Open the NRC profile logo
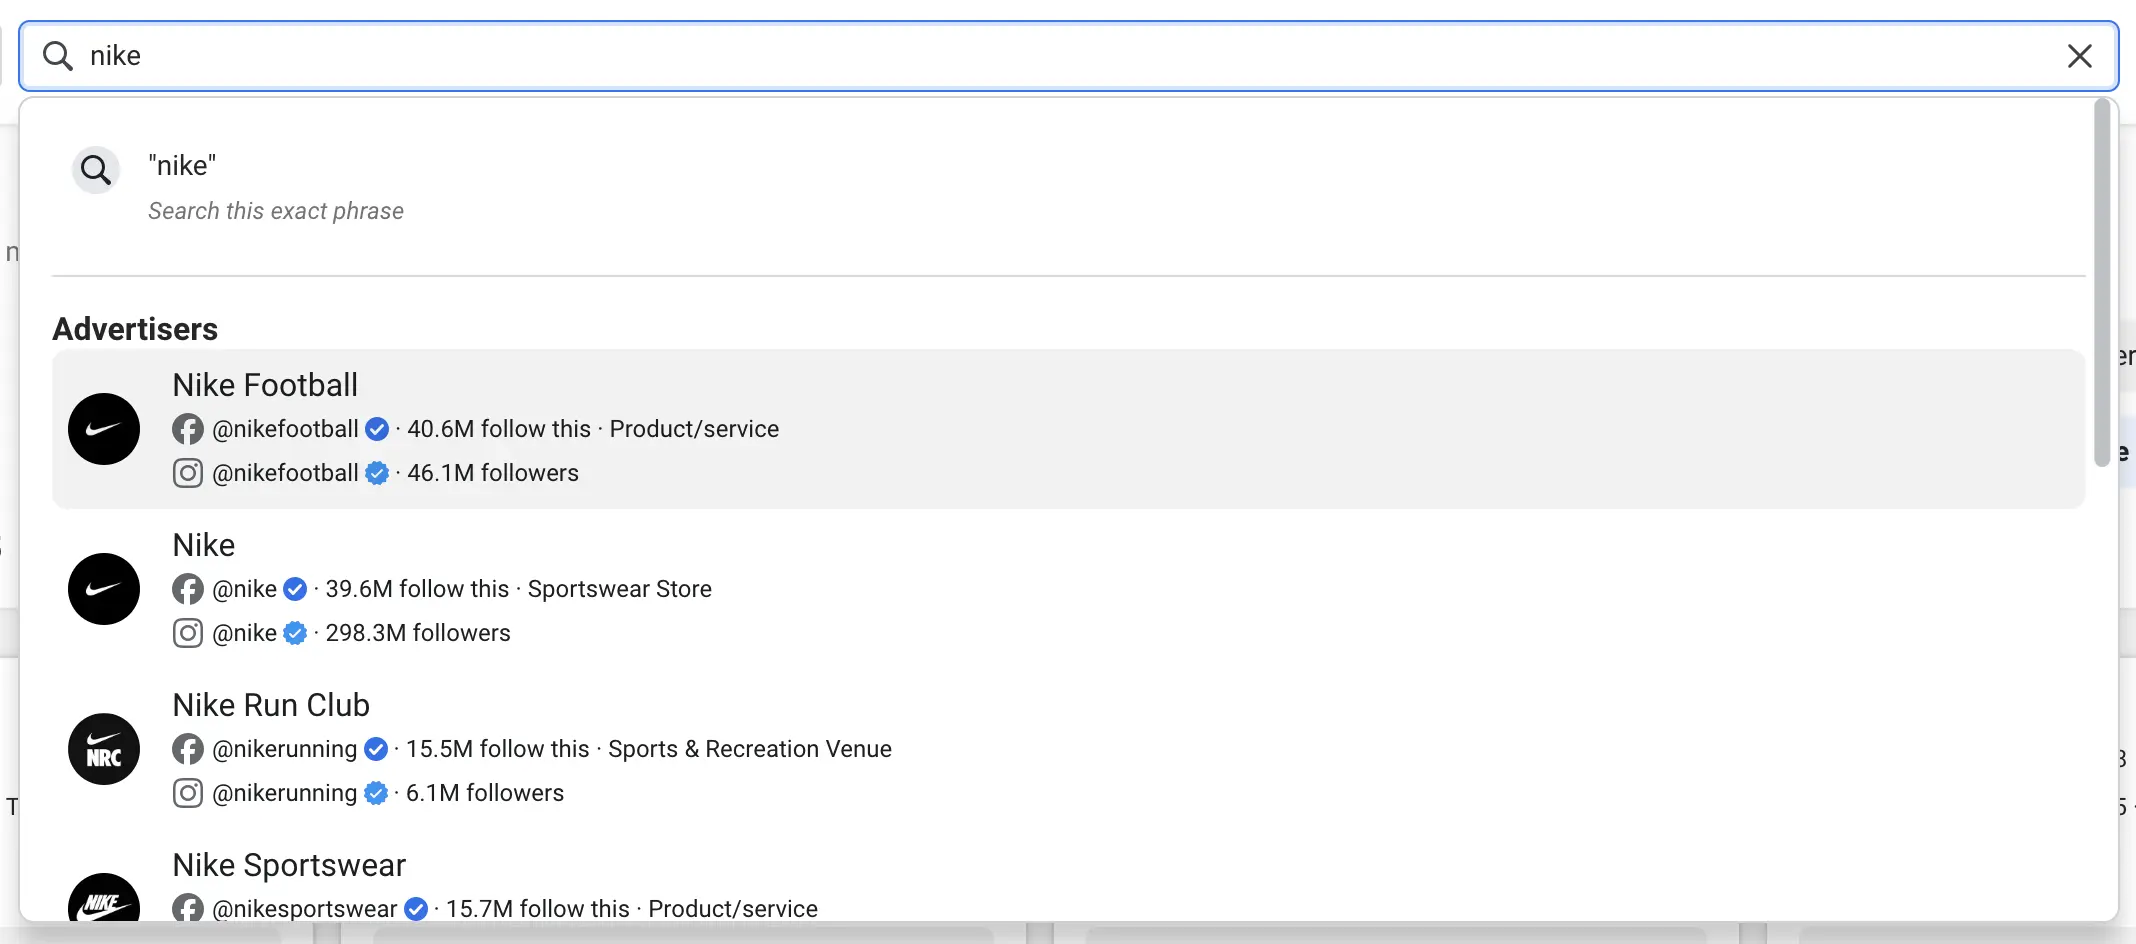This screenshot has width=2136, height=944. (x=104, y=749)
